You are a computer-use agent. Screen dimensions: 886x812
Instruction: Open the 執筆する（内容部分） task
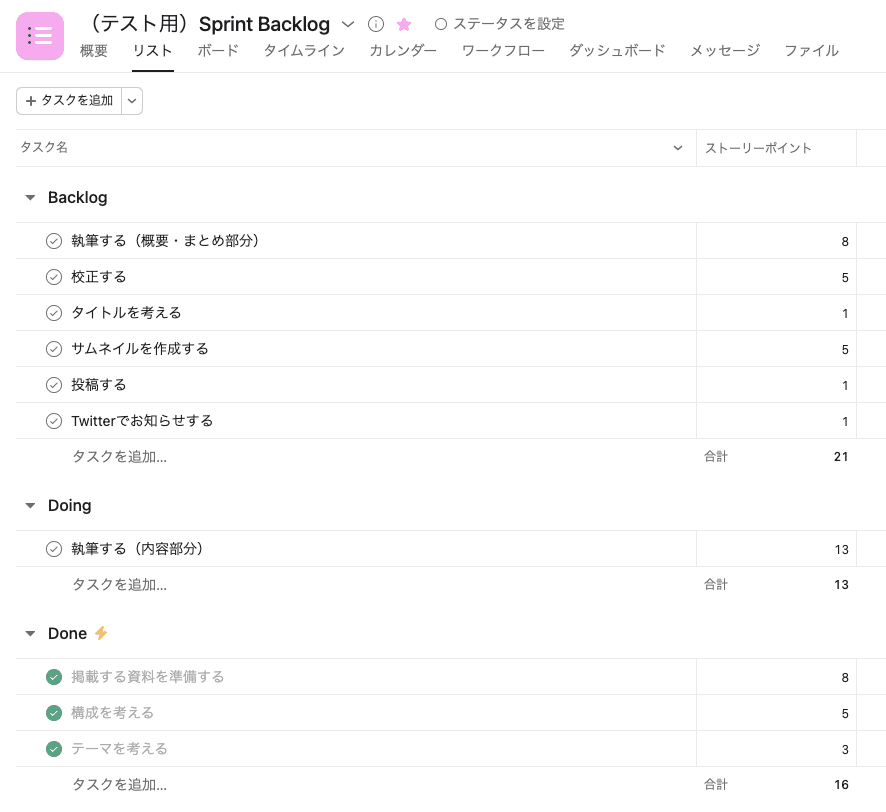[x=137, y=549]
